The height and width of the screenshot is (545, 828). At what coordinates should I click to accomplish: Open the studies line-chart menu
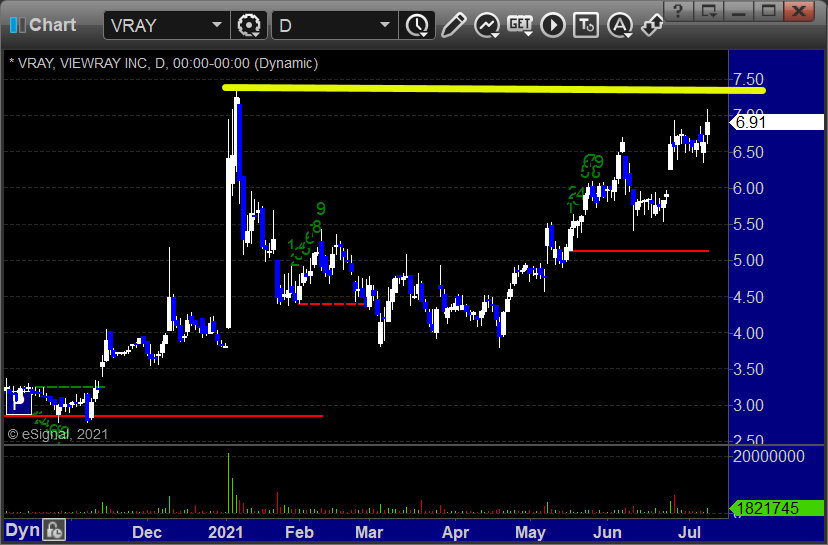point(486,25)
